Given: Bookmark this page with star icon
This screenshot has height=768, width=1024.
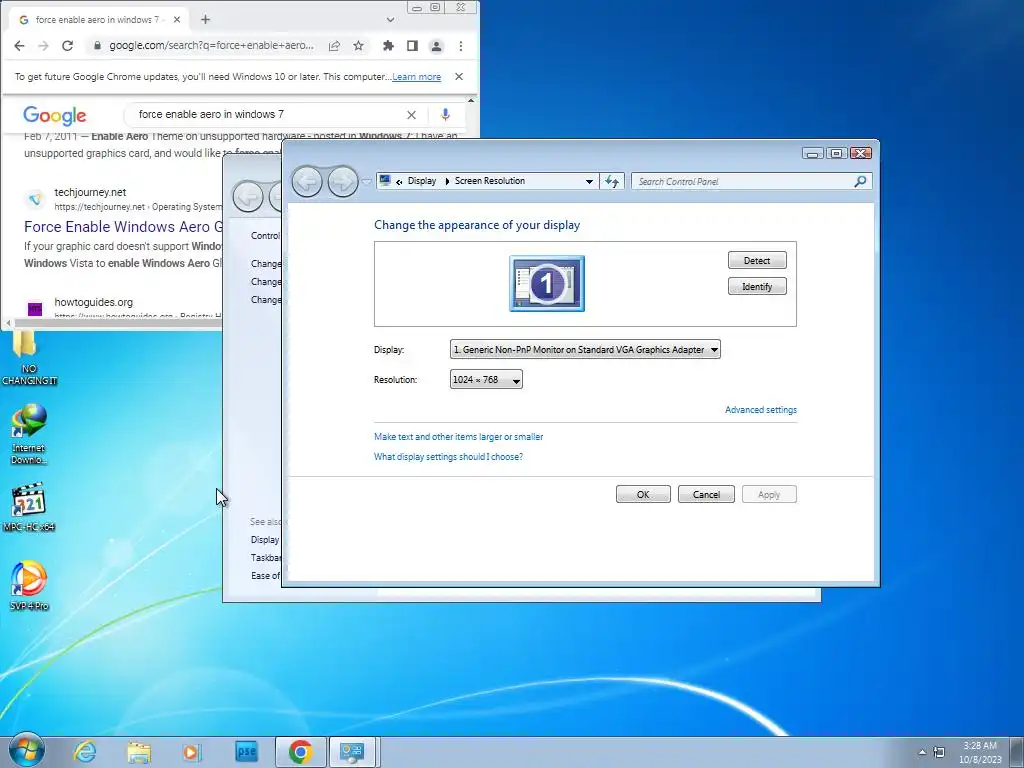Looking at the screenshot, I should [x=359, y=46].
